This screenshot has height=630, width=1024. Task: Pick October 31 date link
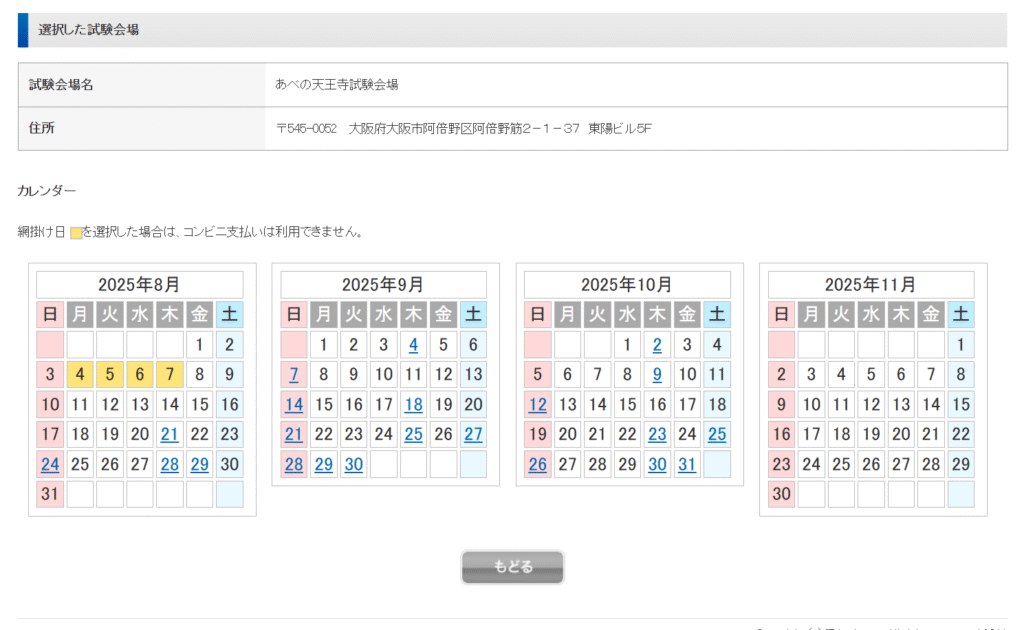(687, 464)
